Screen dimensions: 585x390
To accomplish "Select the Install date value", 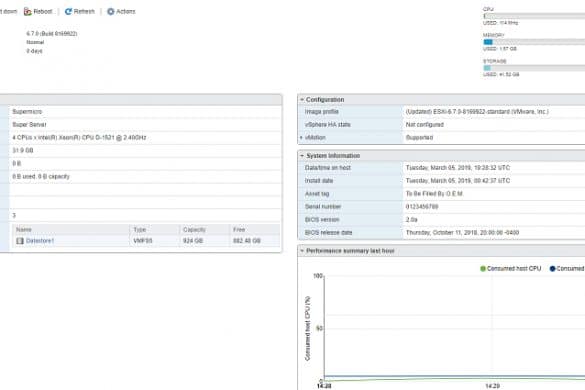I will [458, 181].
